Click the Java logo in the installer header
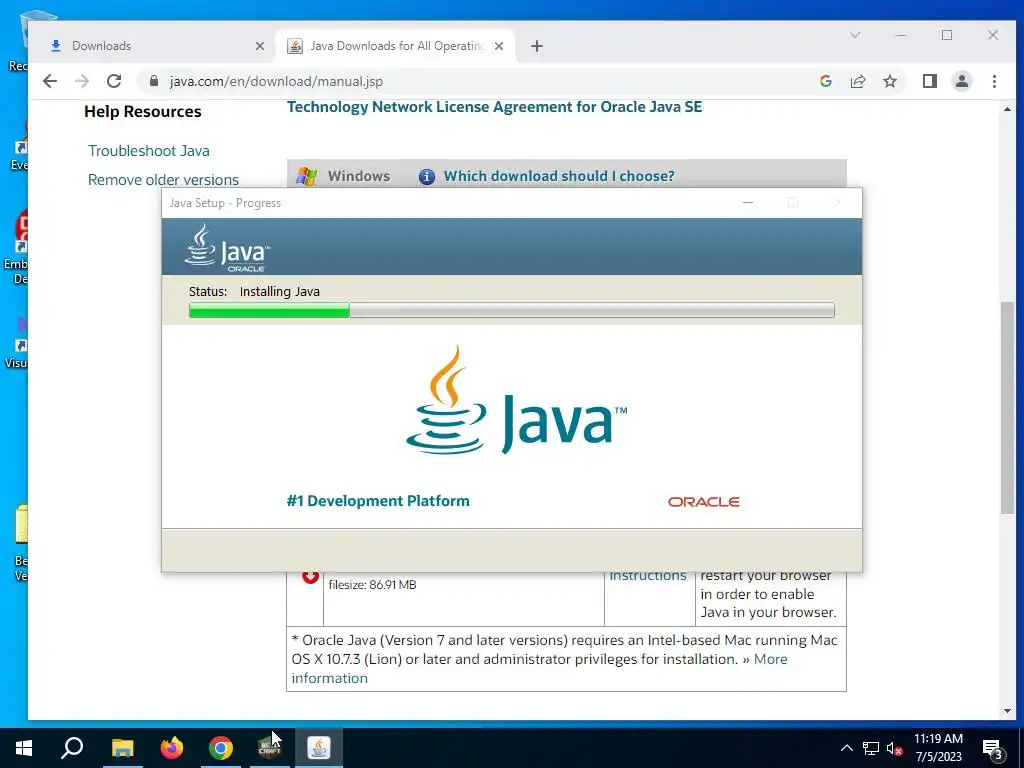1024x768 pixels. (227, 248)
